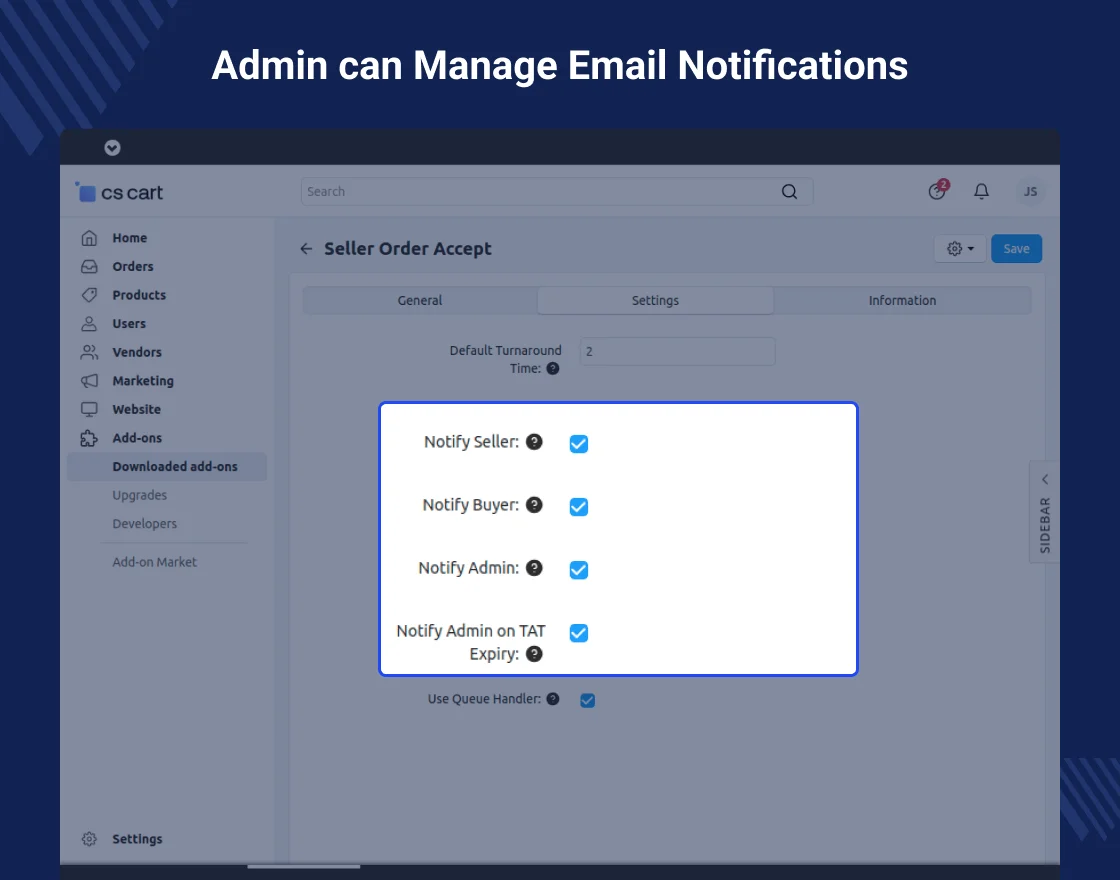Screen dimensions: 1120x880
Task: Click help icon beside Use Queue Handler
Action: click(x=553, y=699)
